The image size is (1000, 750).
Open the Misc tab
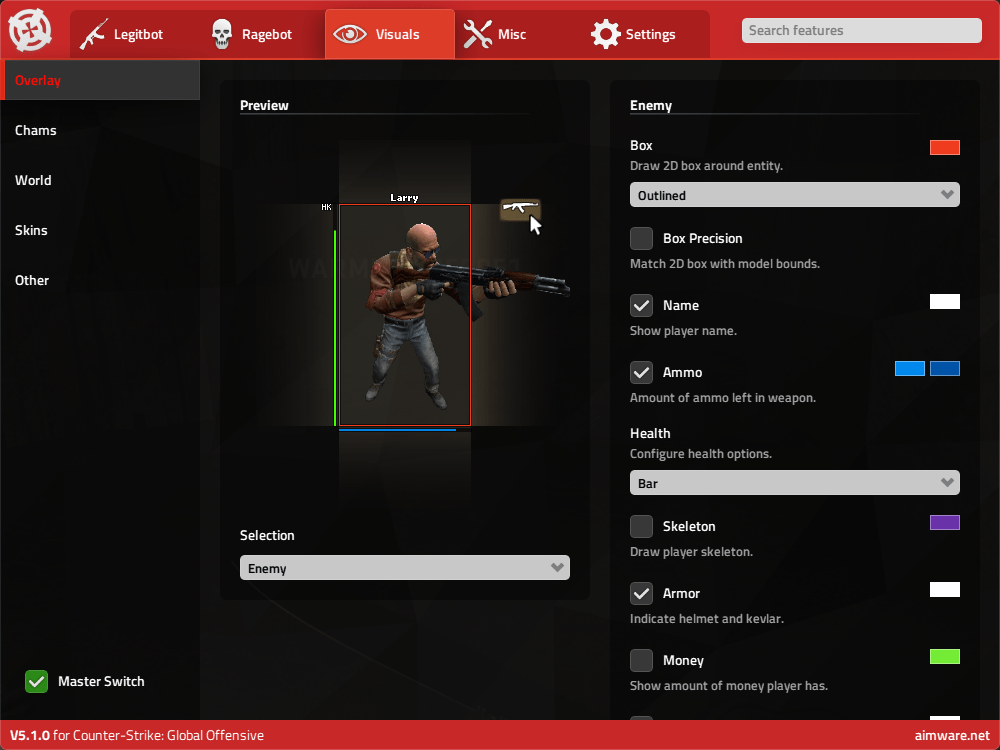(x=518, y=34)
